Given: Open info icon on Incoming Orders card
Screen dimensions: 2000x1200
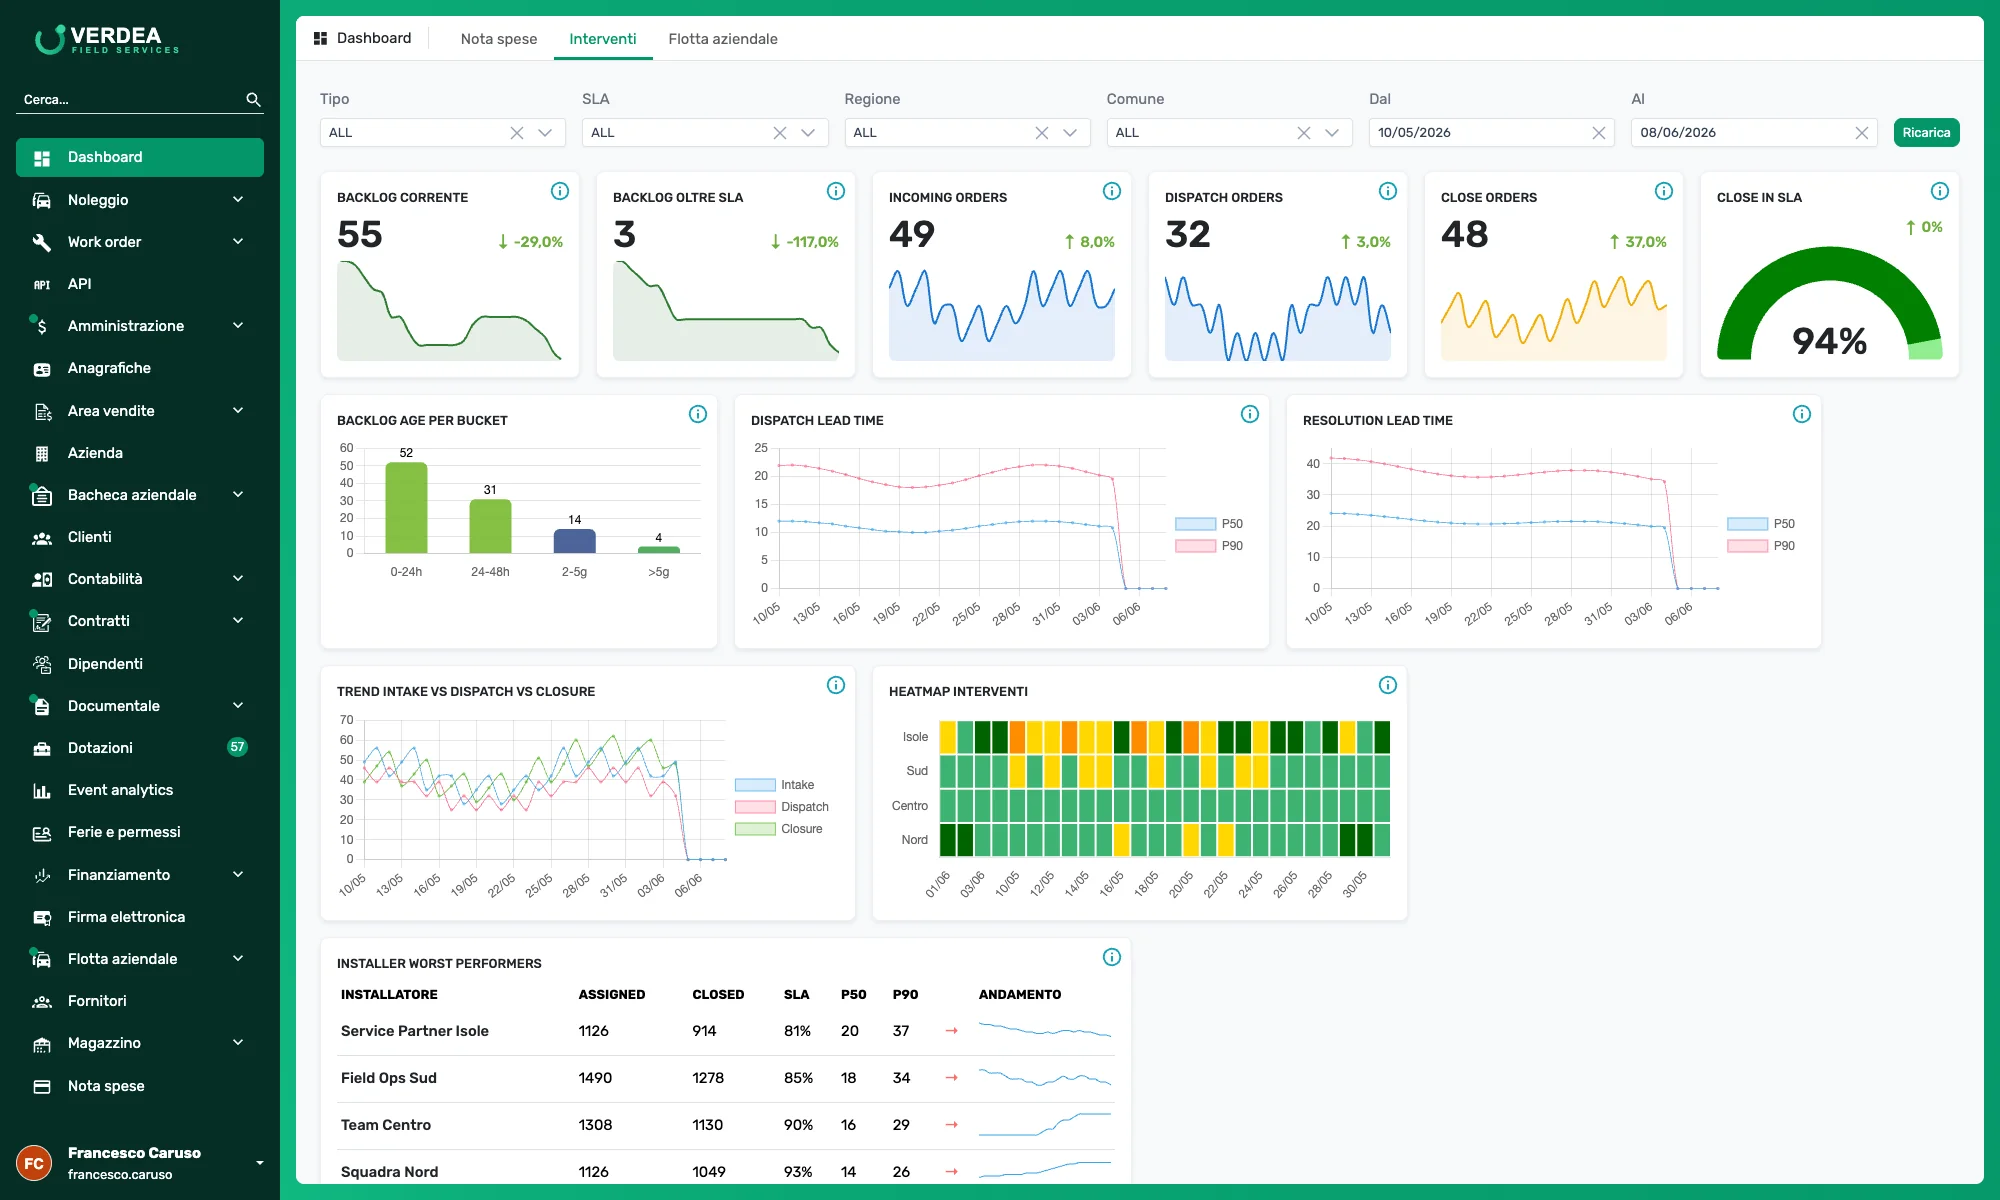Looking at the screenshot, I should [x=1112, y=191].
